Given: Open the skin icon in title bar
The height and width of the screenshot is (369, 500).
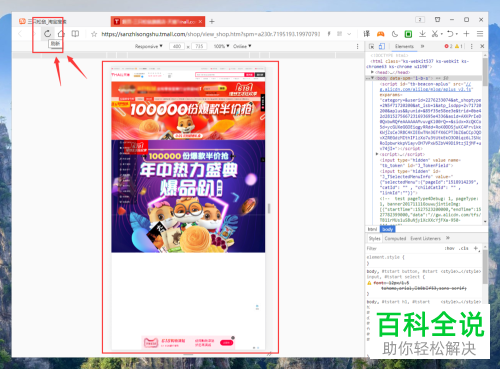Looking at the screenshot, I should pos(438,20).
